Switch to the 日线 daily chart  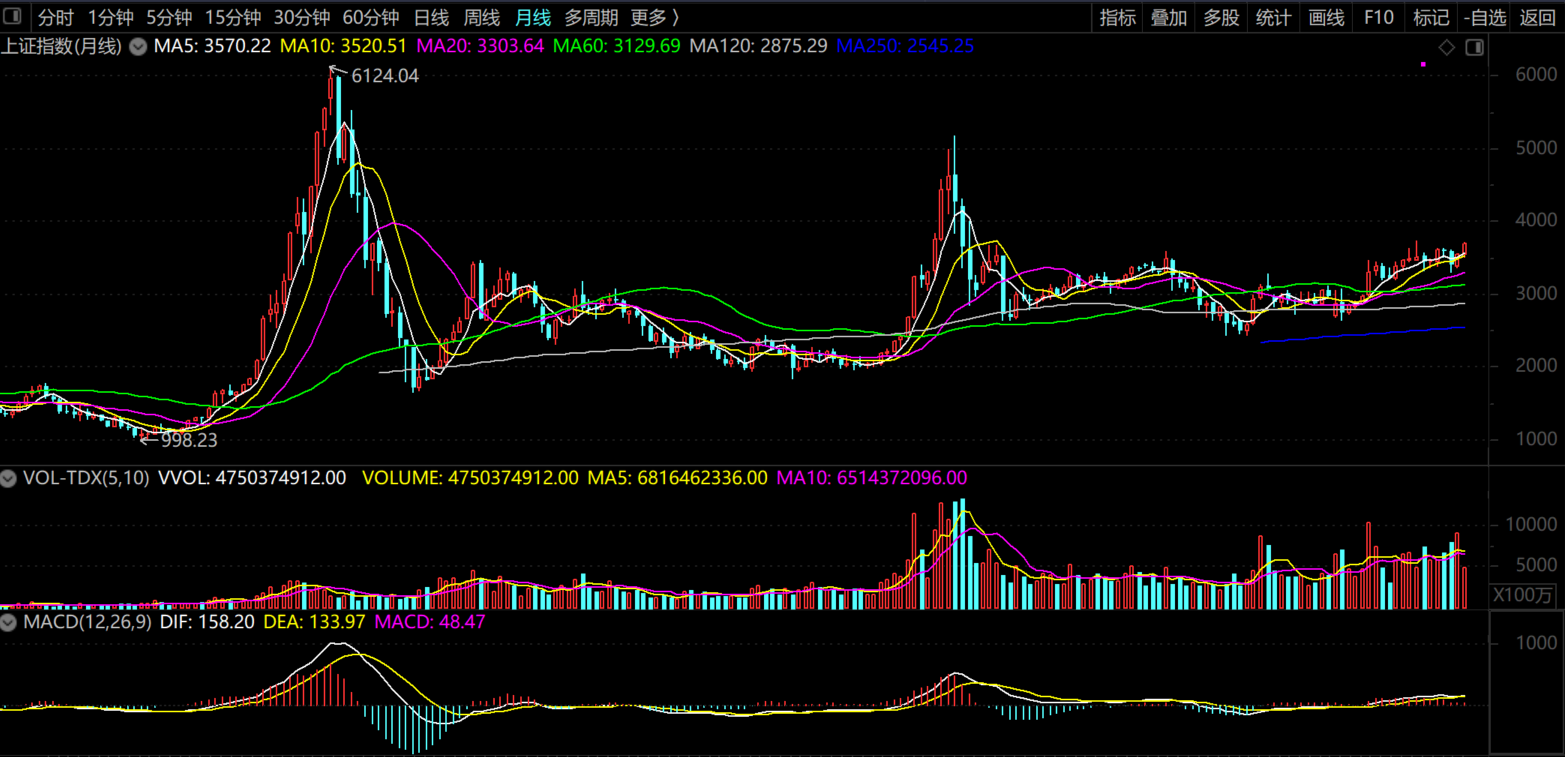click(x=431, y=17)
